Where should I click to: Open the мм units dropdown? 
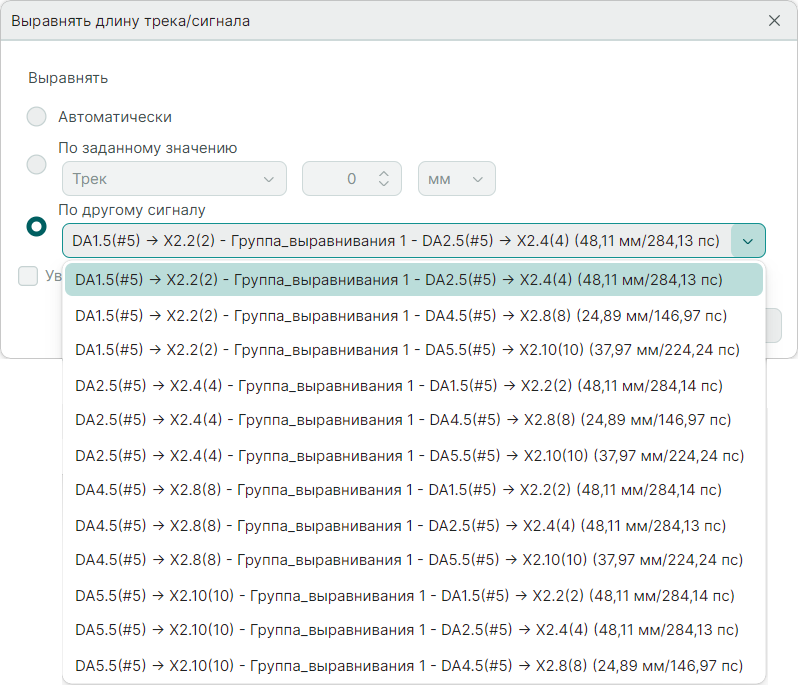456,179
